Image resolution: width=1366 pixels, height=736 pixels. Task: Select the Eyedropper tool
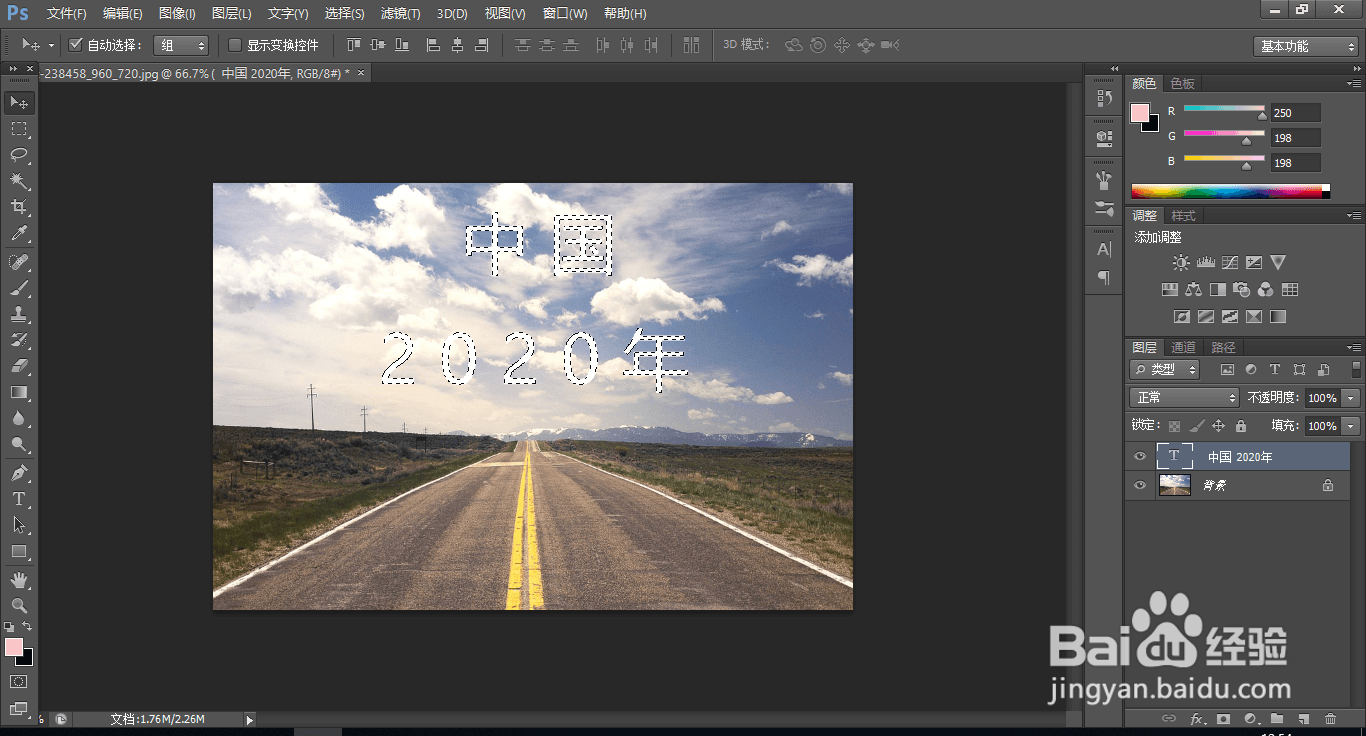coord(19,234)
